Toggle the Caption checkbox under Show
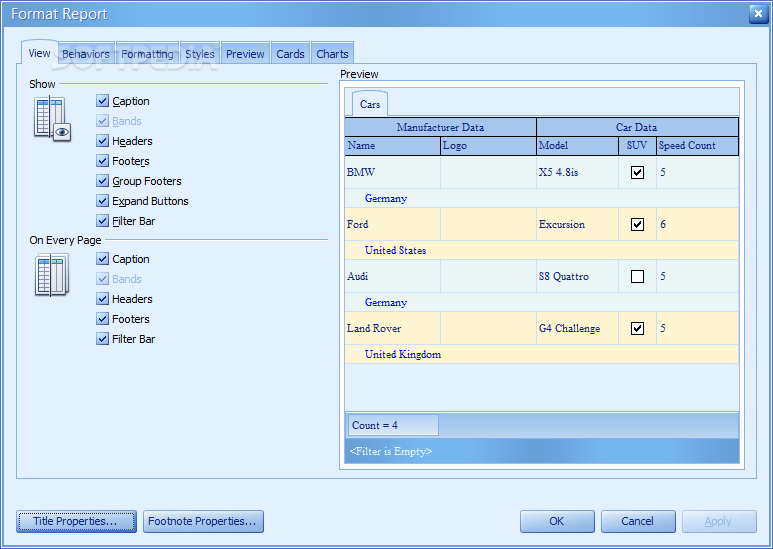Image resolution: width=773 pixels, height=549 pixels. (103, 101)
